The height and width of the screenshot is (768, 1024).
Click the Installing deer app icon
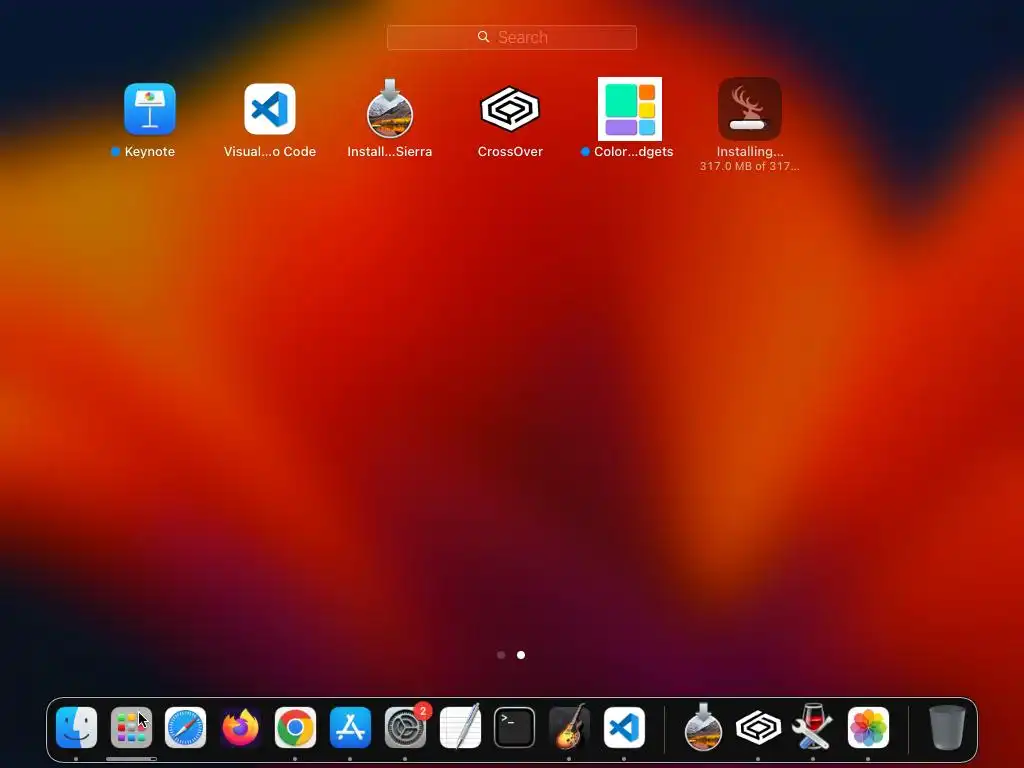pyautogui.click(x=750, y=109)
